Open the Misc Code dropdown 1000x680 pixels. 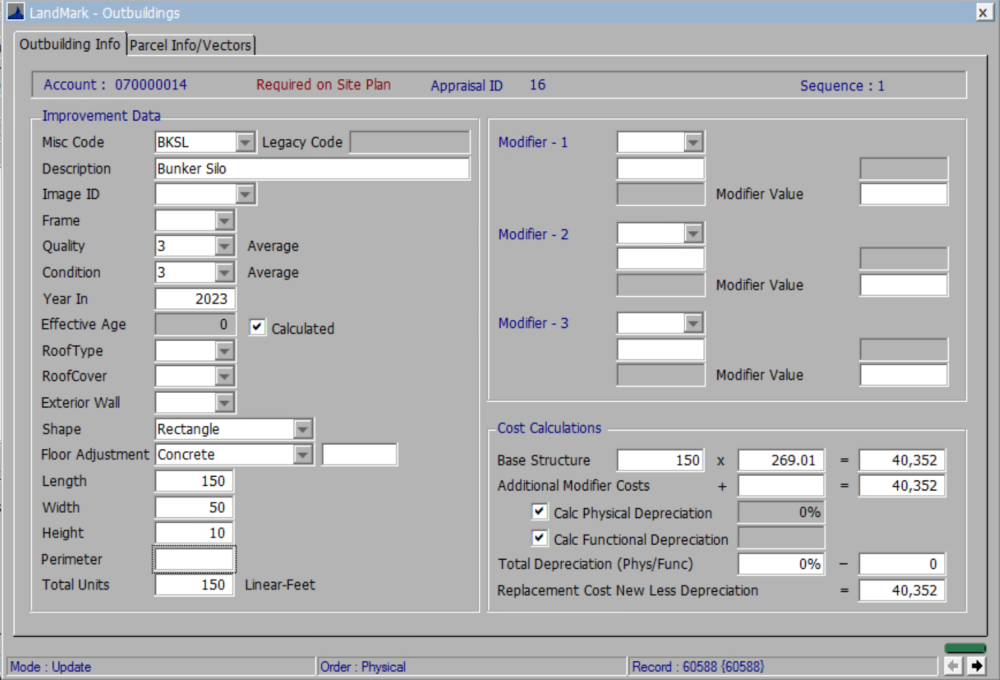pyautogui.click(x=245, y=142)
